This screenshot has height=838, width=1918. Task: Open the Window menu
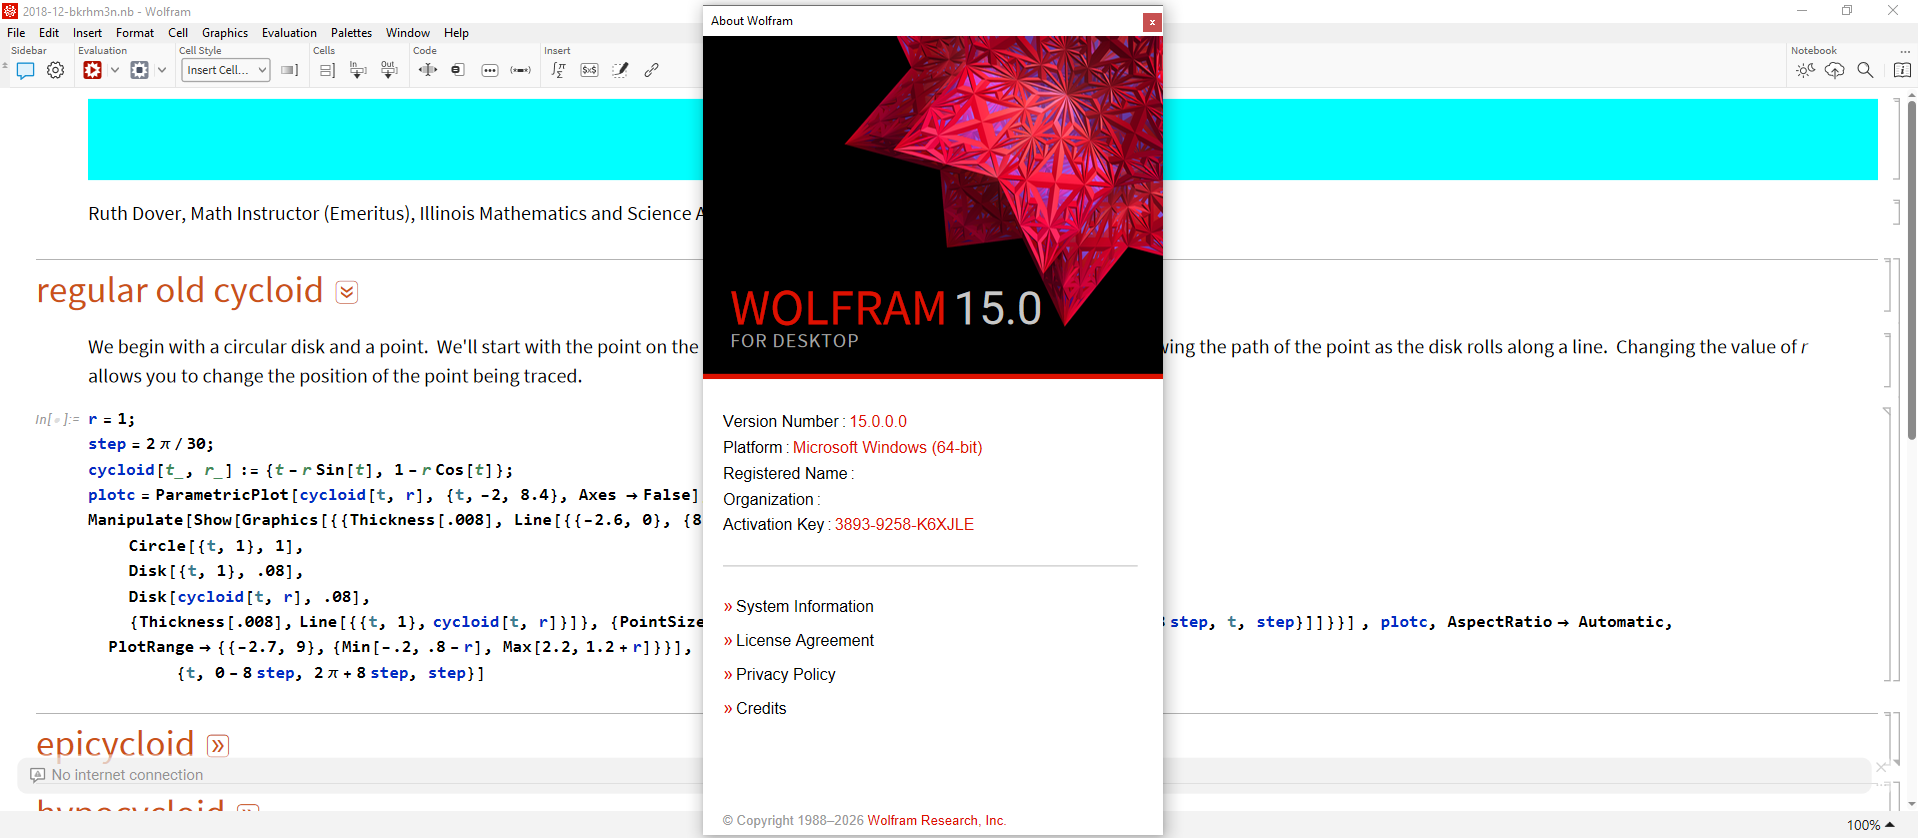point(408,33)
